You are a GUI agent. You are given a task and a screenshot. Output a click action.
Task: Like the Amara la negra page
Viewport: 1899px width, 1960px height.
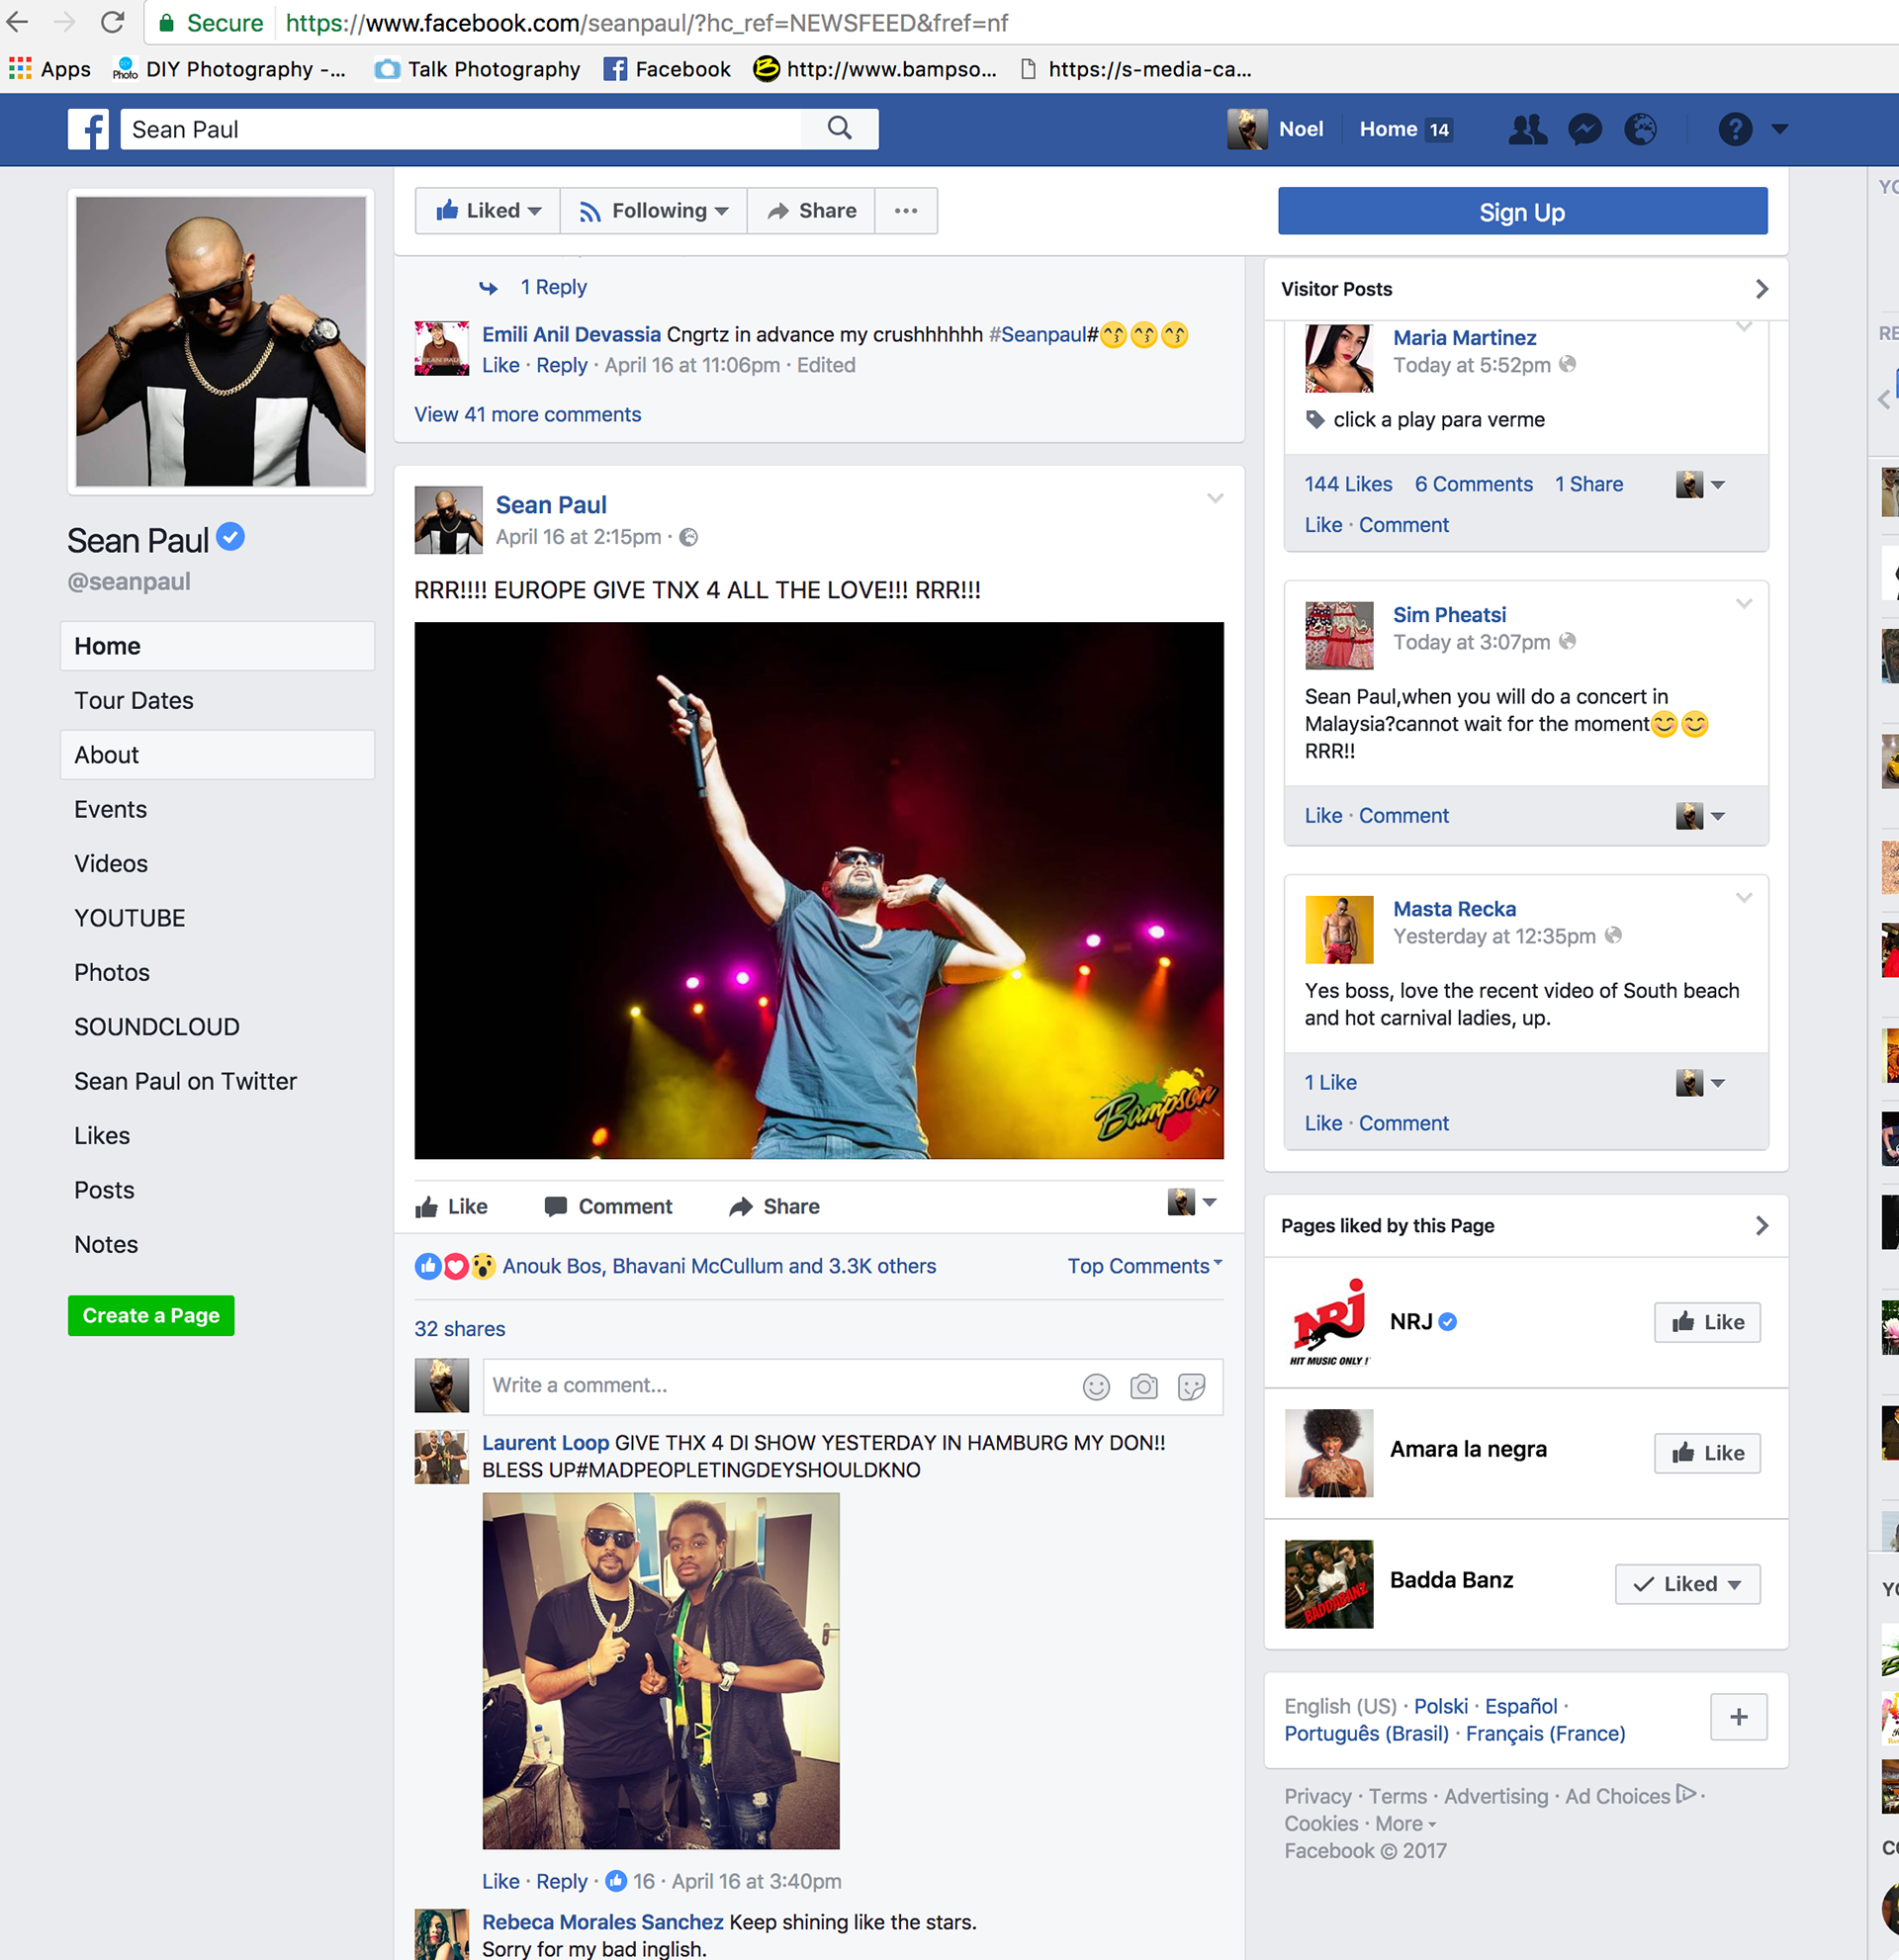coord(1707,1453)
